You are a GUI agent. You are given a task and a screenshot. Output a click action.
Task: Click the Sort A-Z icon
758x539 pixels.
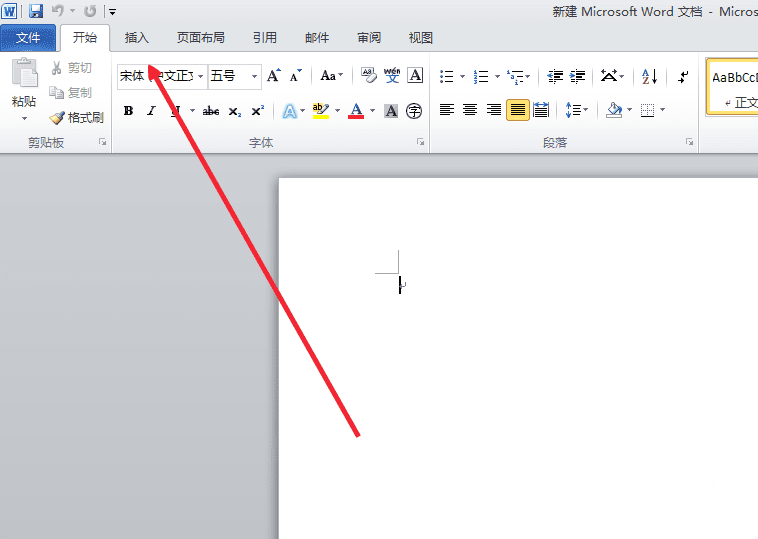tap(649, 76)
